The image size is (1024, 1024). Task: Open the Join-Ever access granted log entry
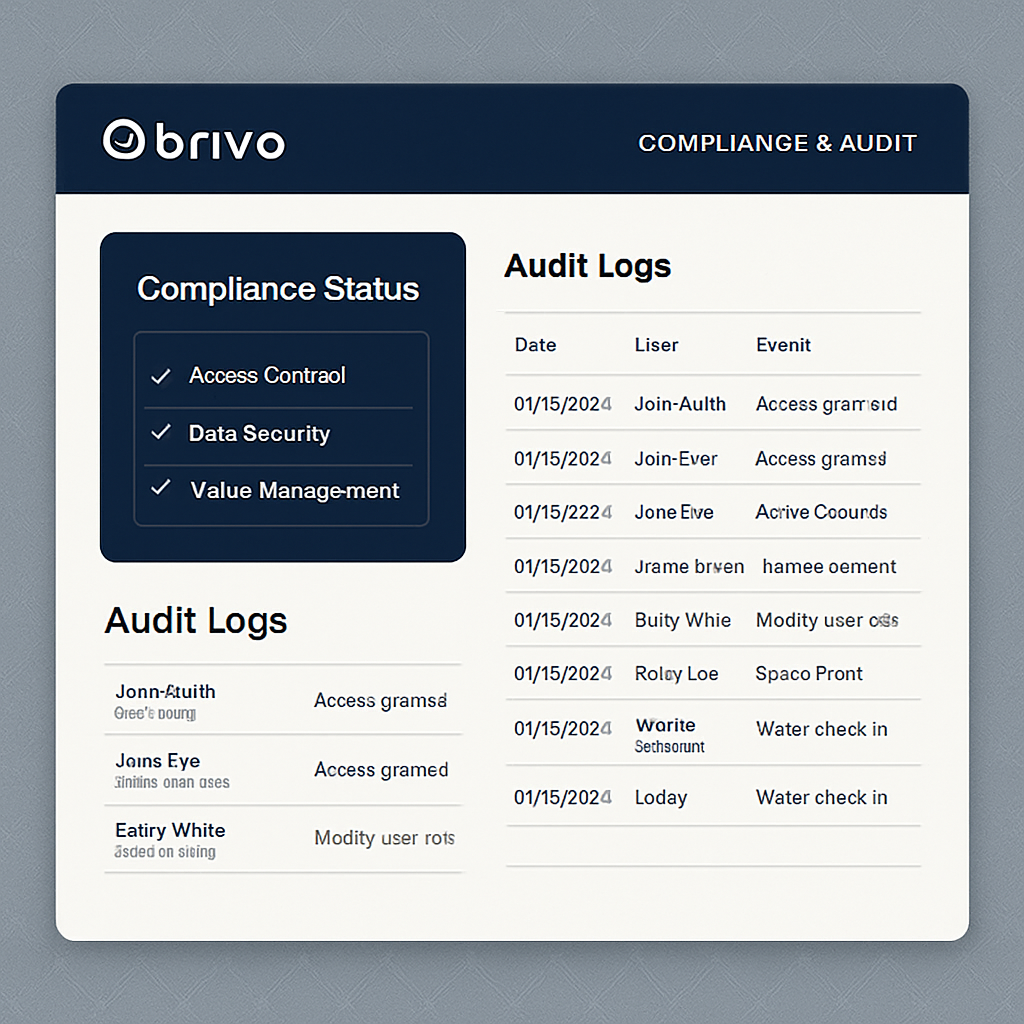712,458
